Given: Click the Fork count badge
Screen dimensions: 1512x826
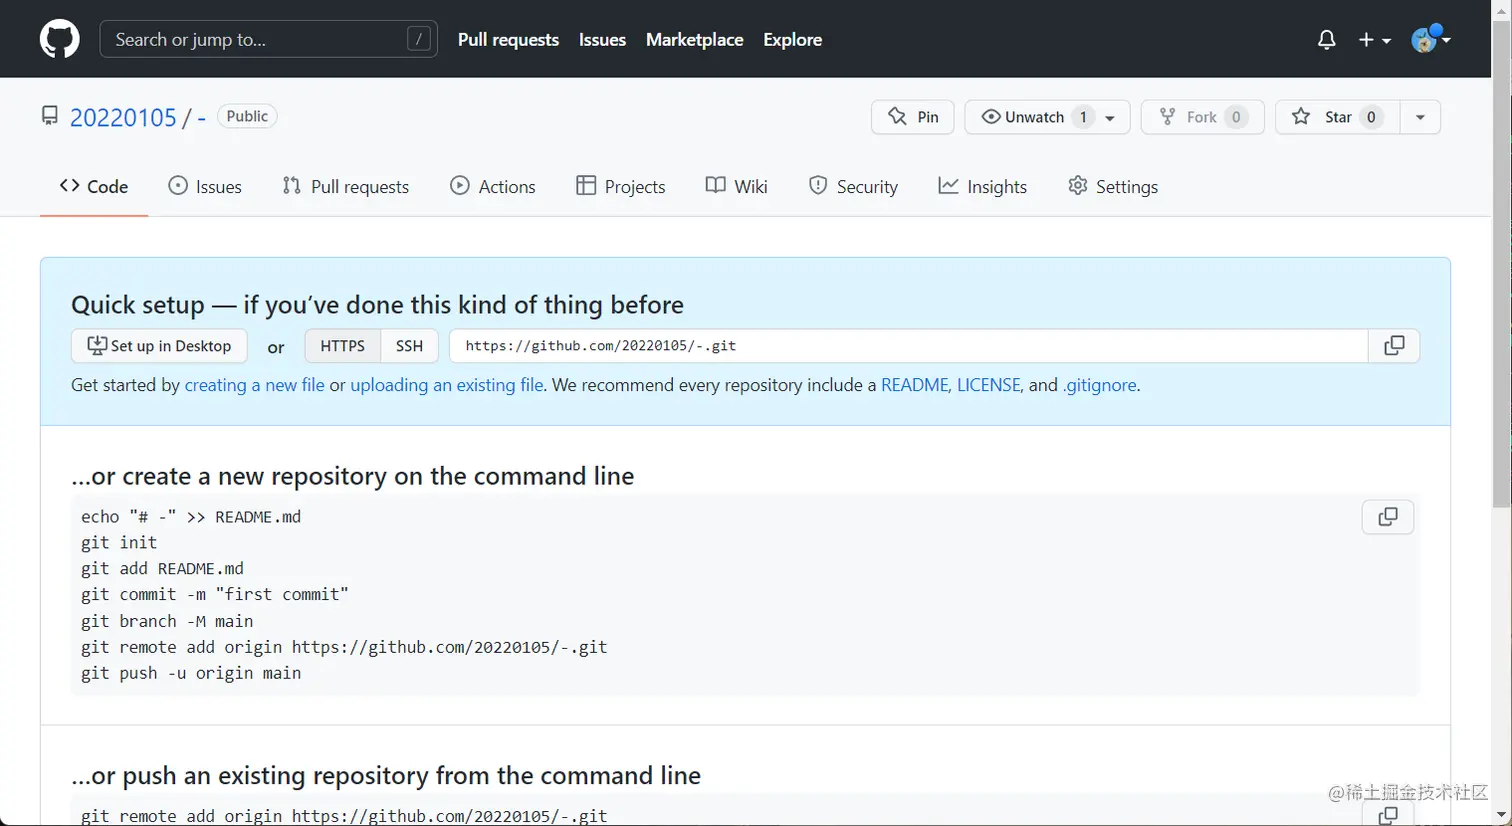Looking at the screenshot, I should 1236,117.
